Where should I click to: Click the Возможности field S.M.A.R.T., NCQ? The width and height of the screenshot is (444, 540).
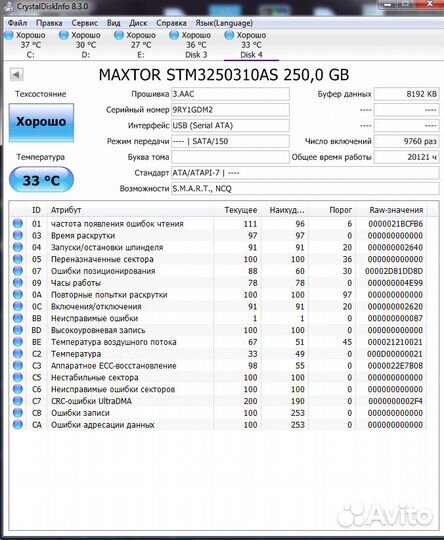click(x=305, y=189)
